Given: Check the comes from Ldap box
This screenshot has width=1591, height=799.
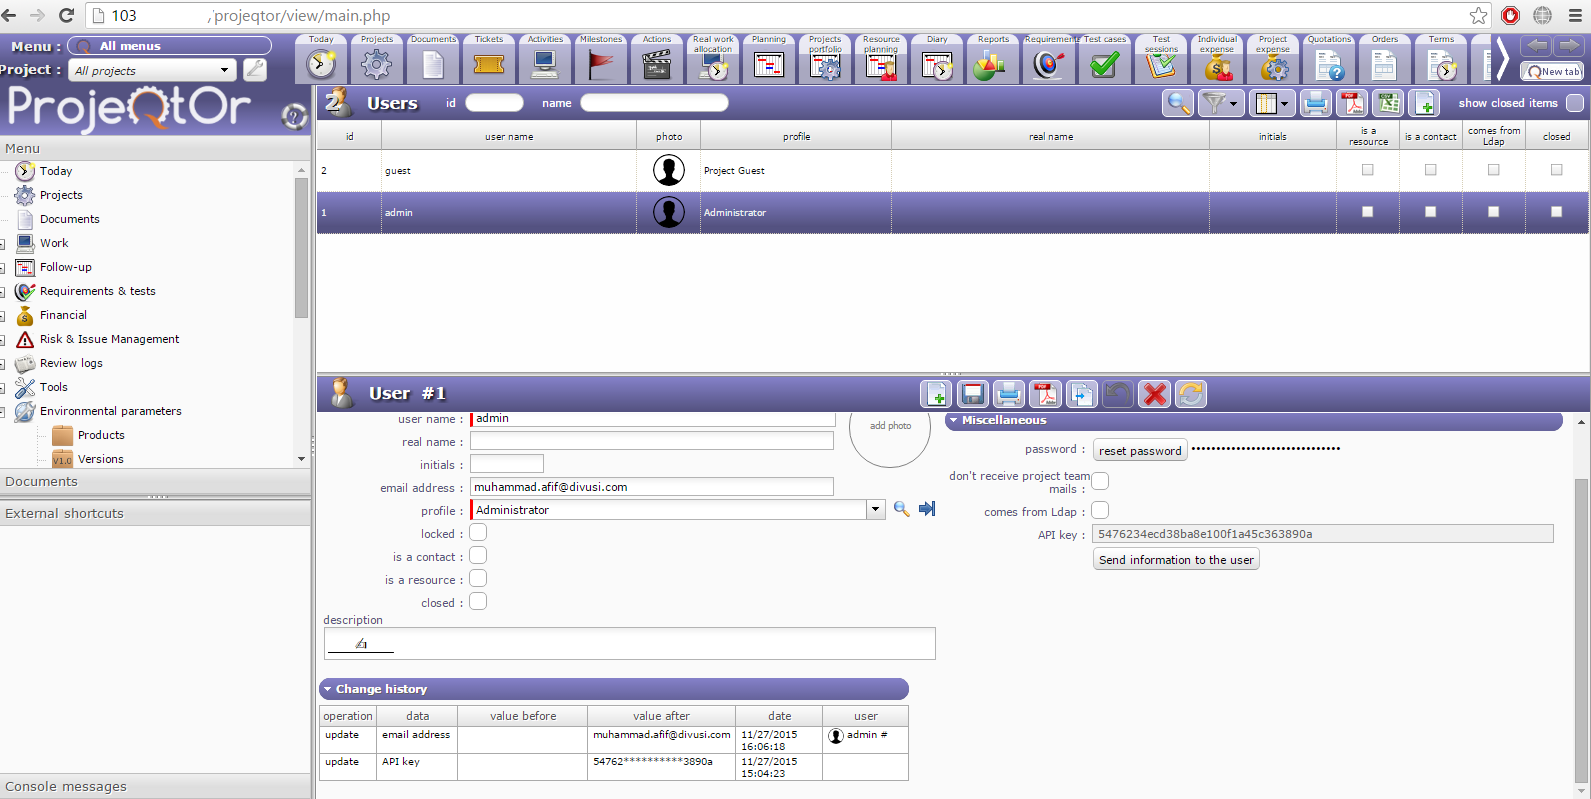Looking at the screenshot, I should click(x=1100, y=511).
